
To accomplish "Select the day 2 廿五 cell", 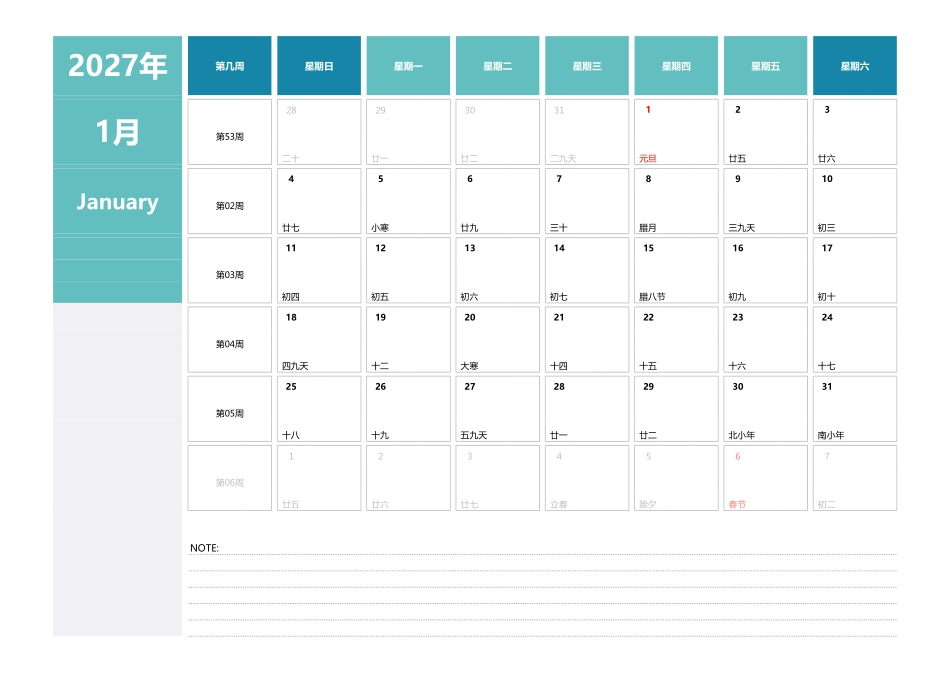I will point(765,132).
